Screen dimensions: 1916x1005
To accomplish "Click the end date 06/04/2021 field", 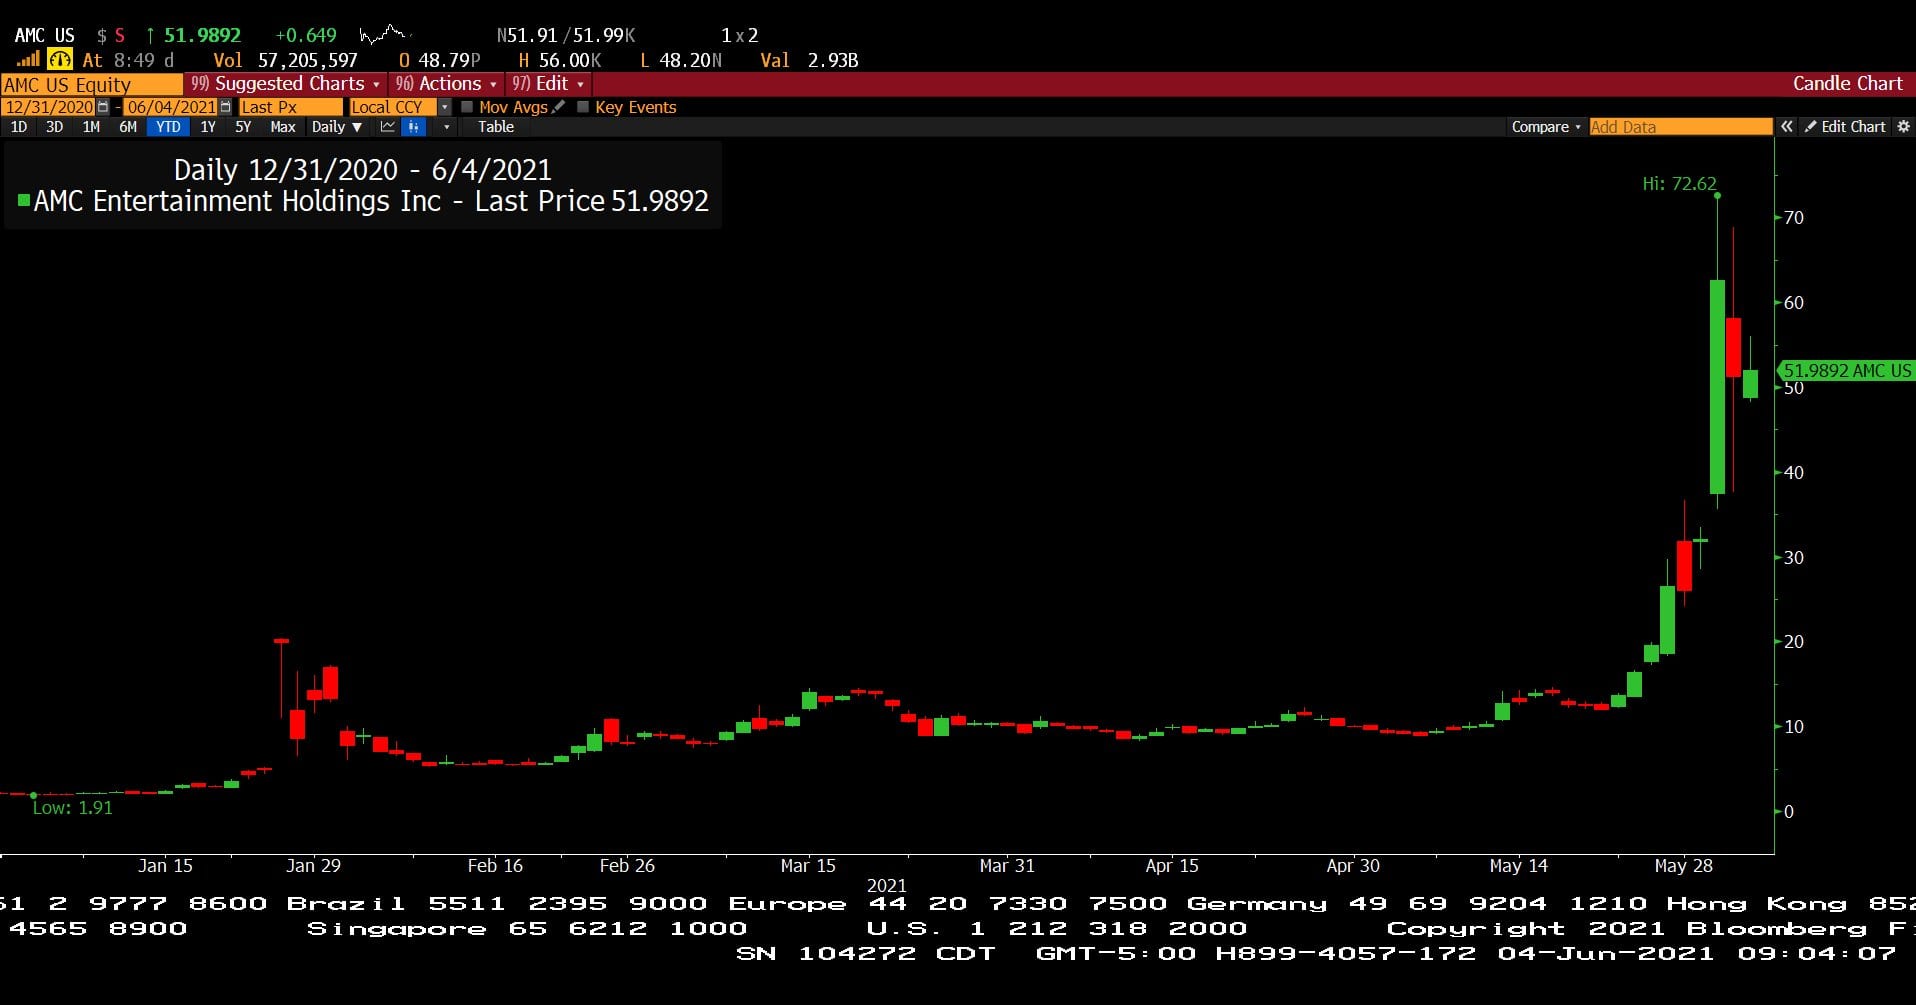I will (171, 107).
